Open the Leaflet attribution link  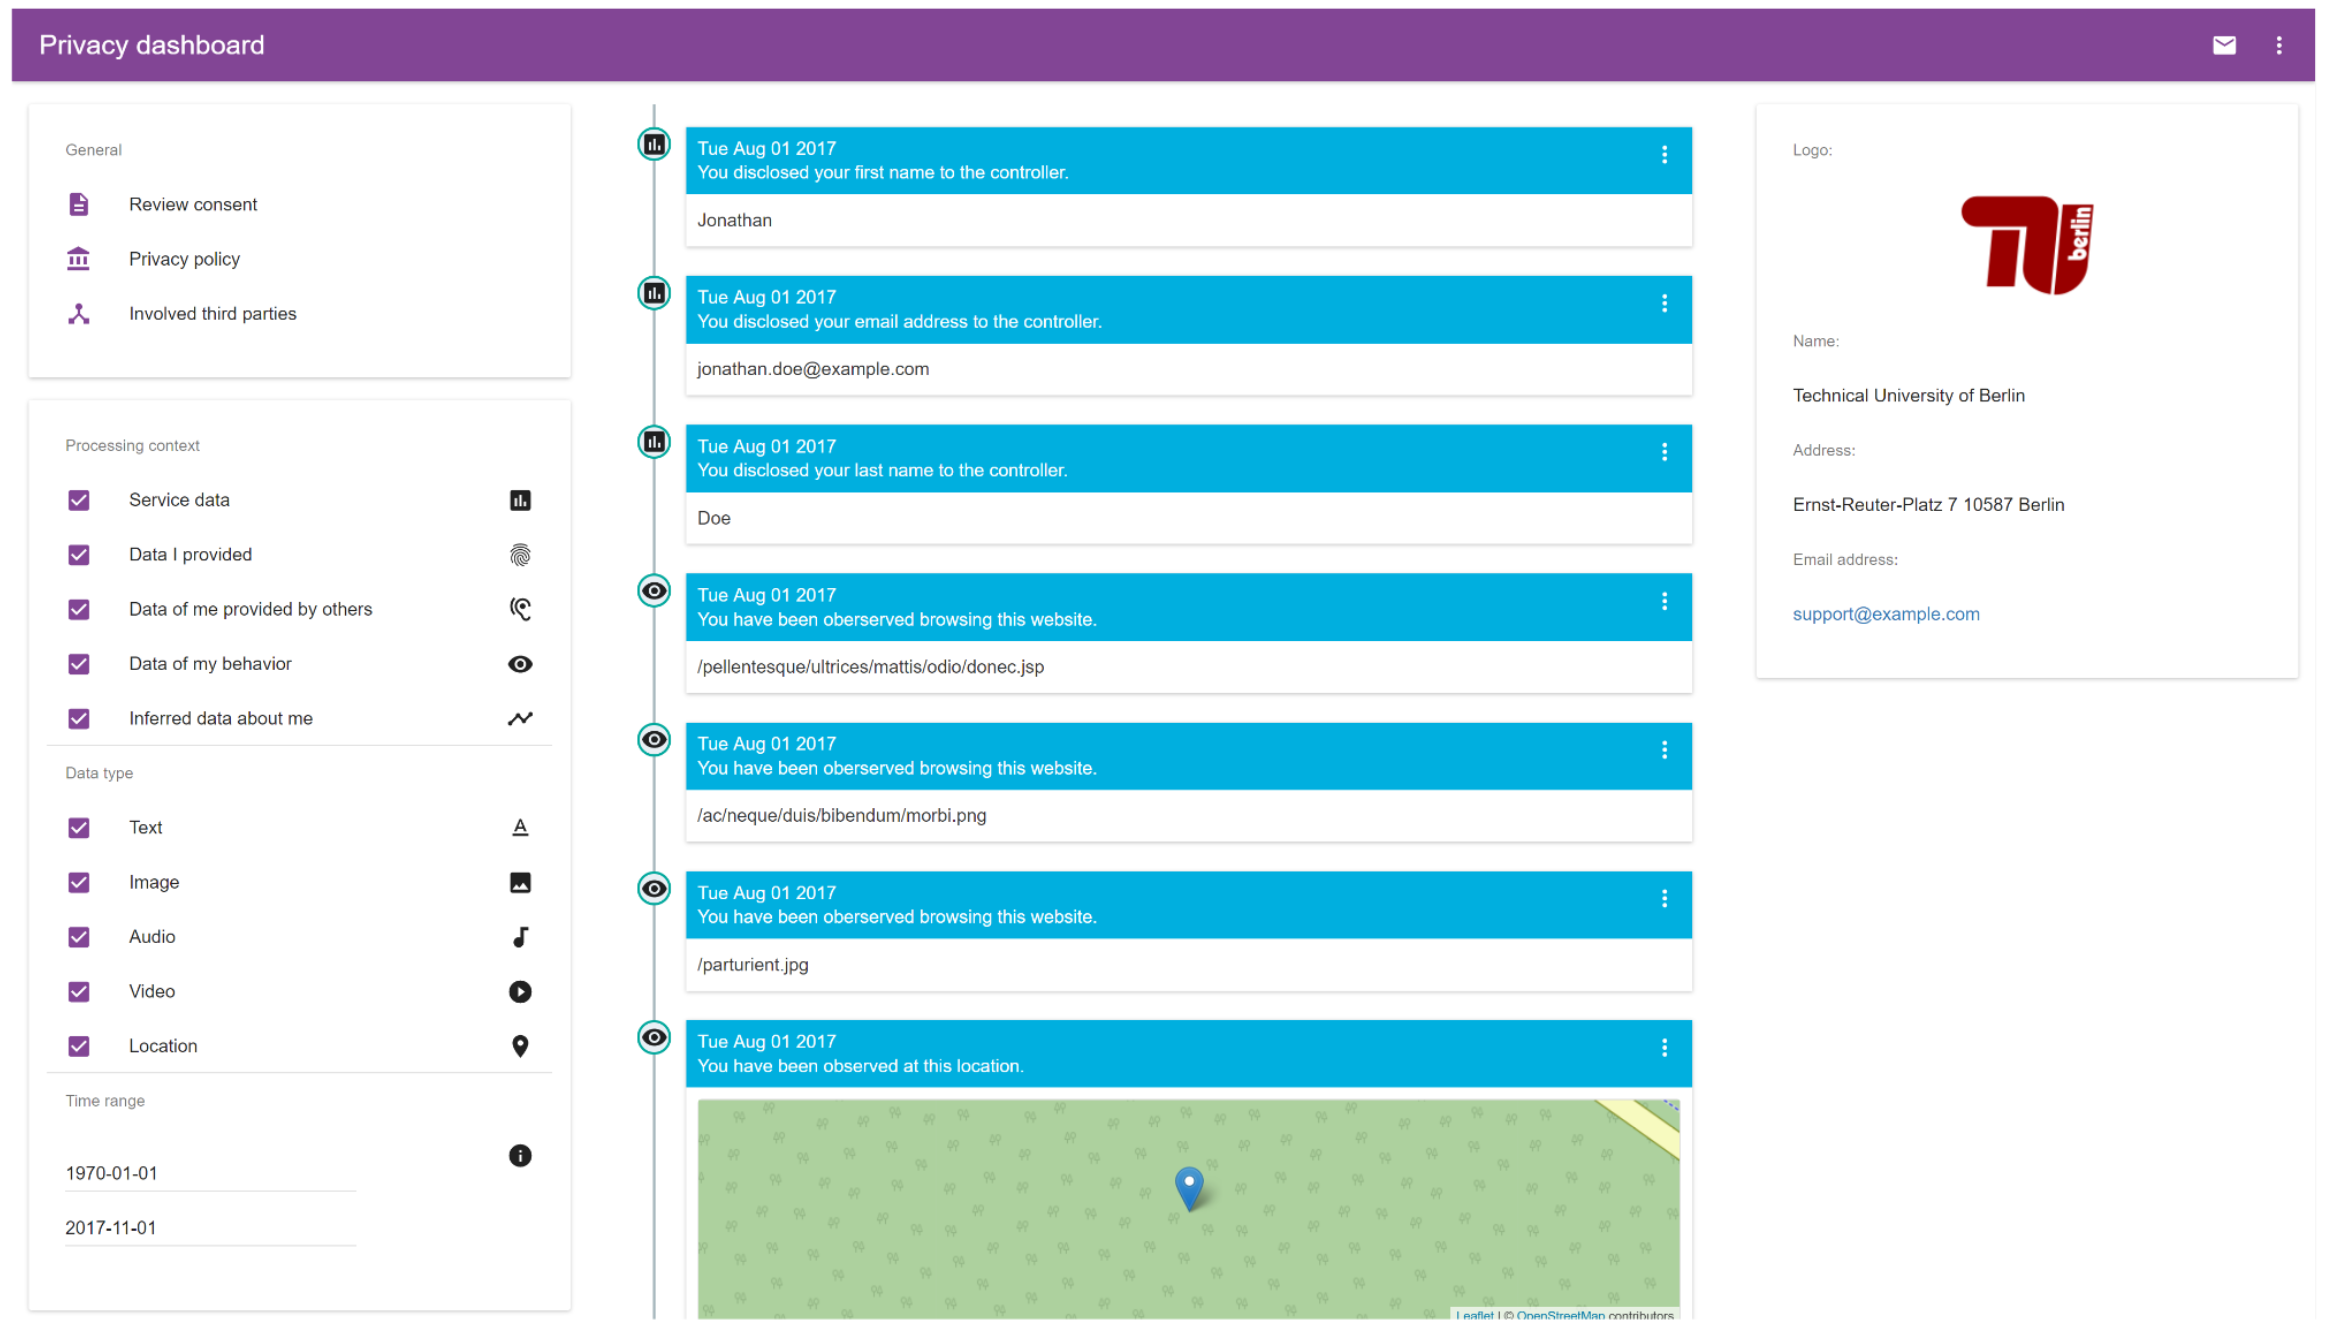click(1474, 1315)
